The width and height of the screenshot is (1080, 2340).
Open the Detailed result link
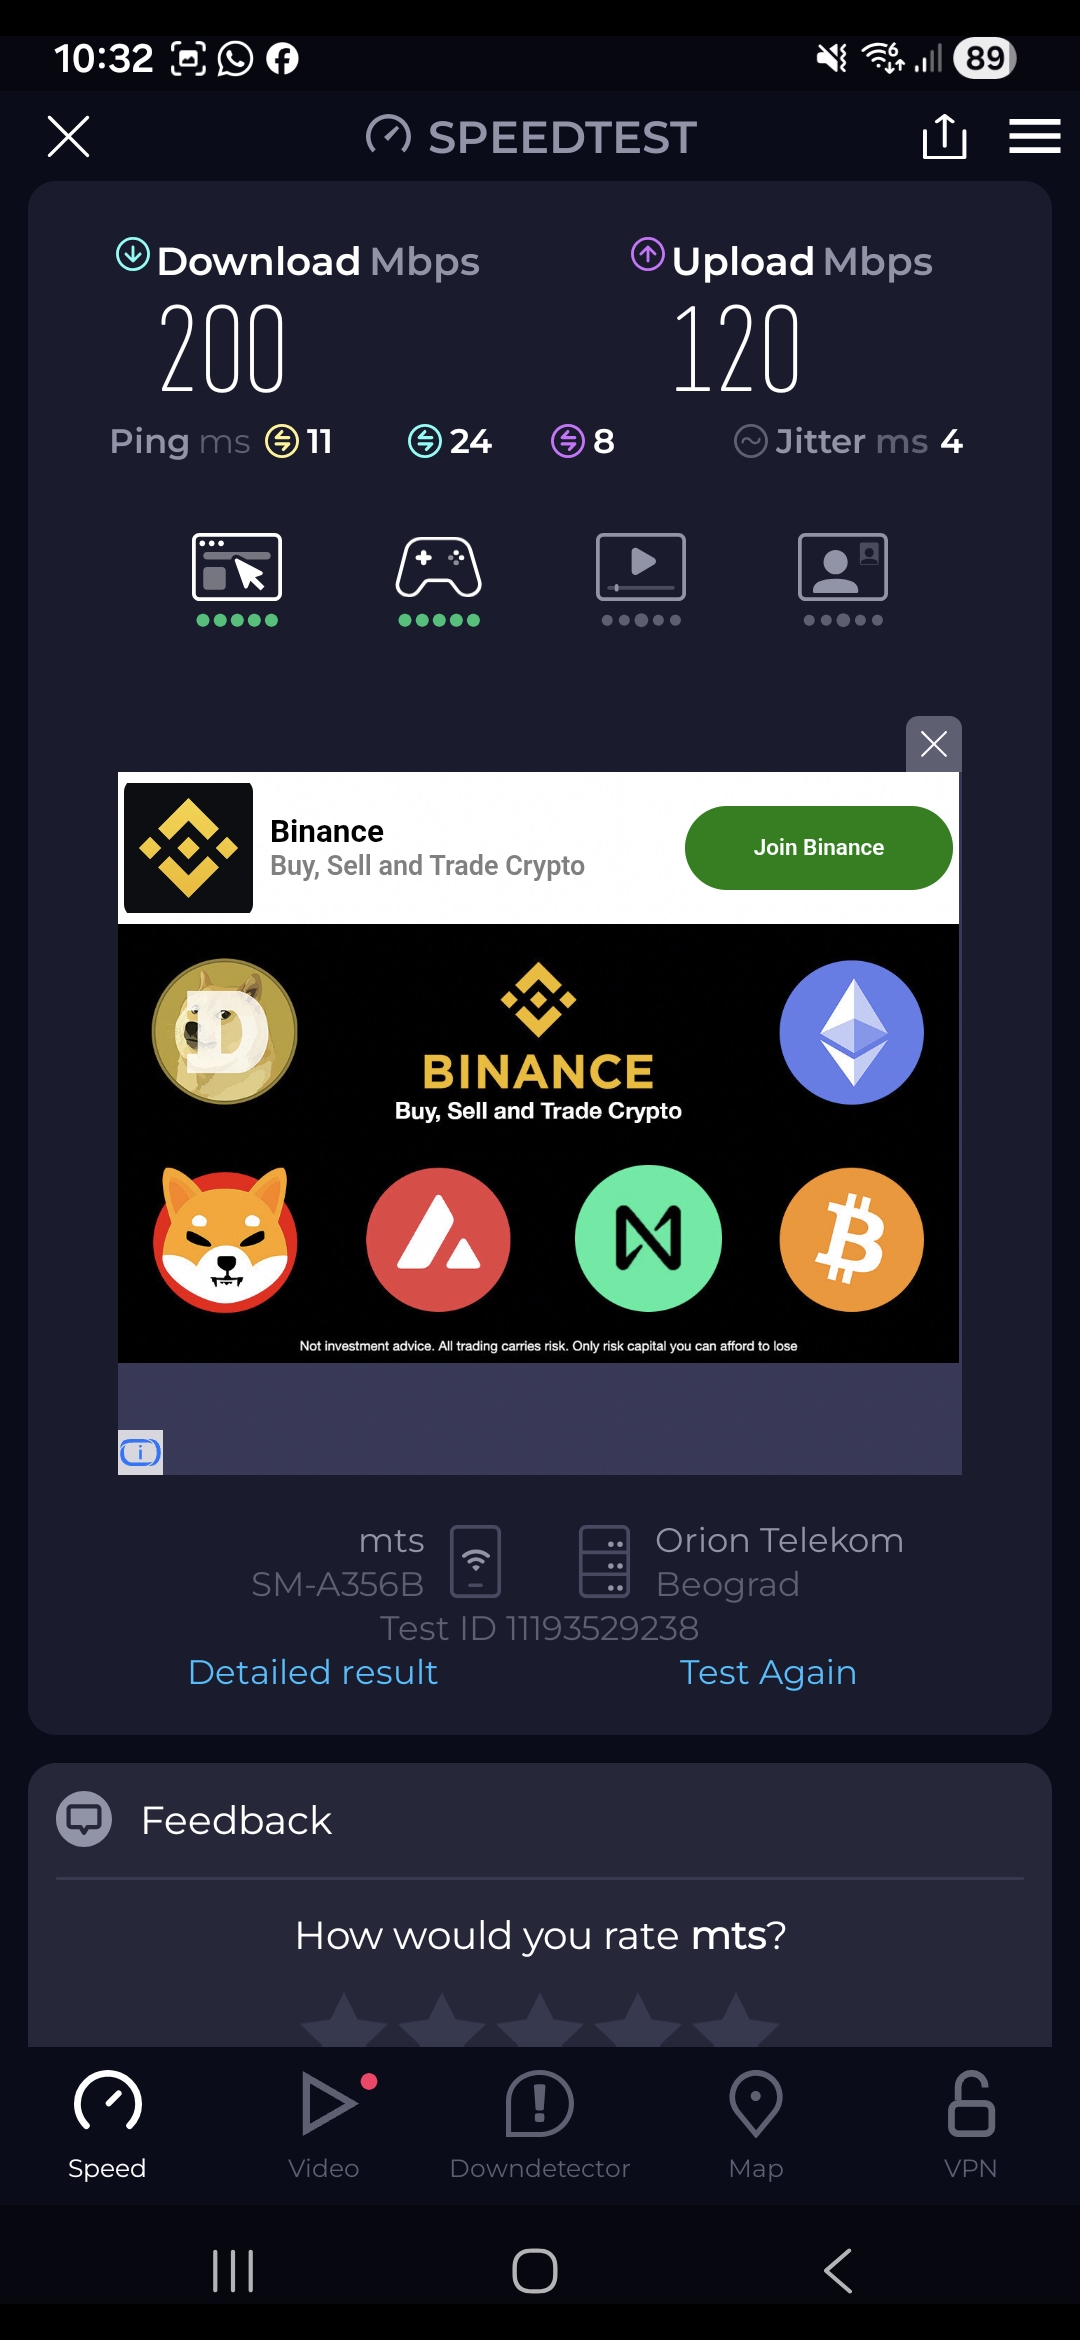click(x=313, y=1672)
